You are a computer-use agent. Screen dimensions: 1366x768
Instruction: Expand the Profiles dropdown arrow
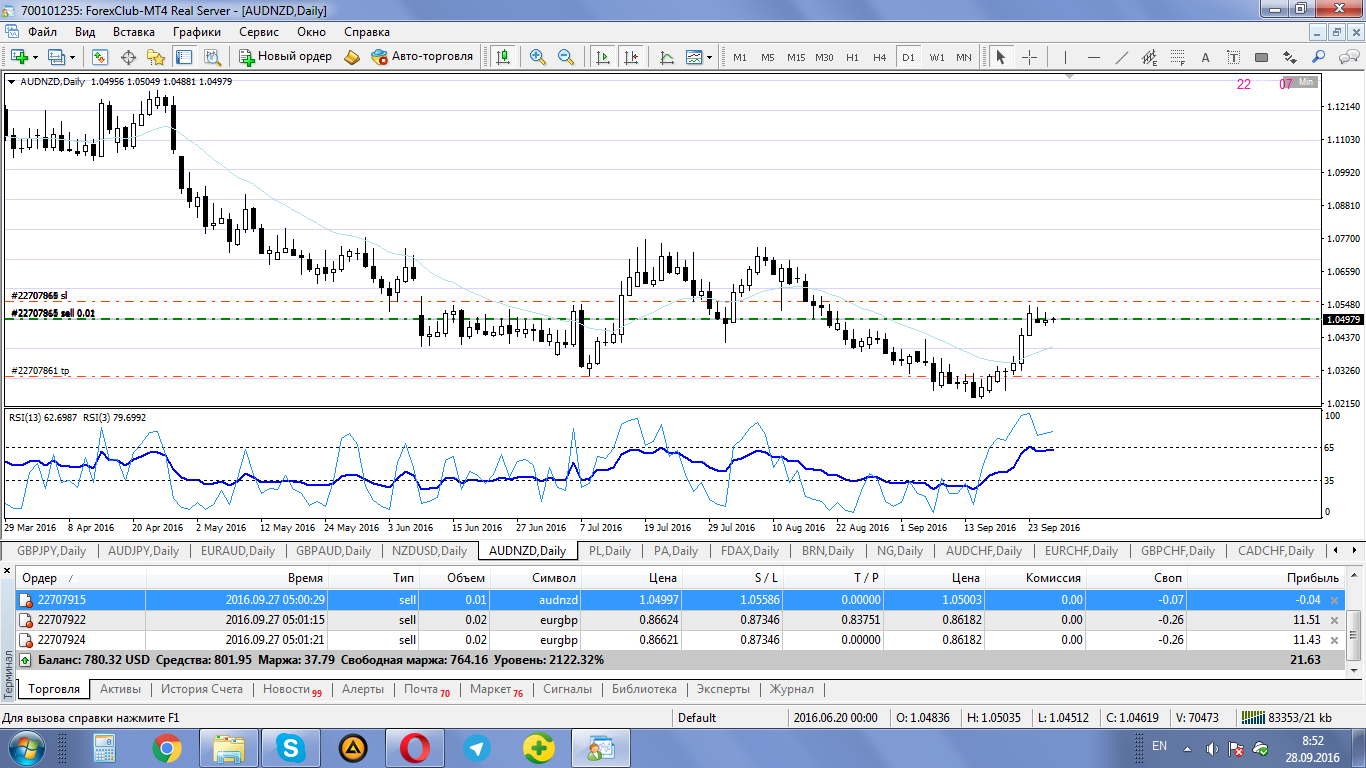click(72, 57)
